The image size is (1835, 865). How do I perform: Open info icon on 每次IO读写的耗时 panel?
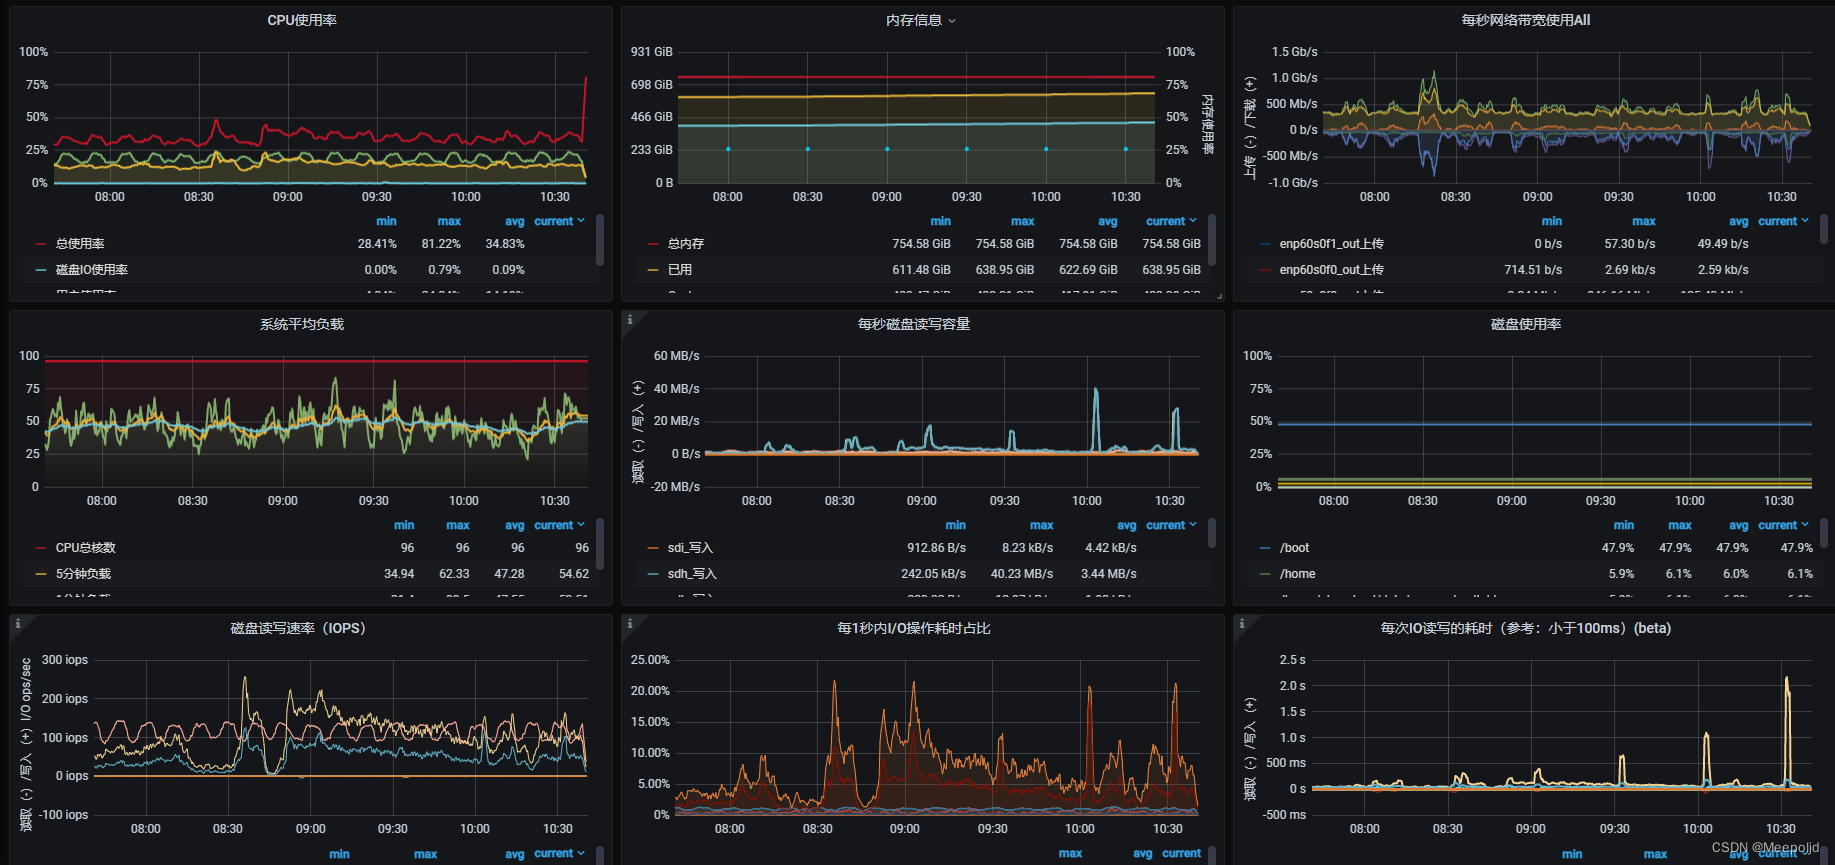pos(1242,624)
